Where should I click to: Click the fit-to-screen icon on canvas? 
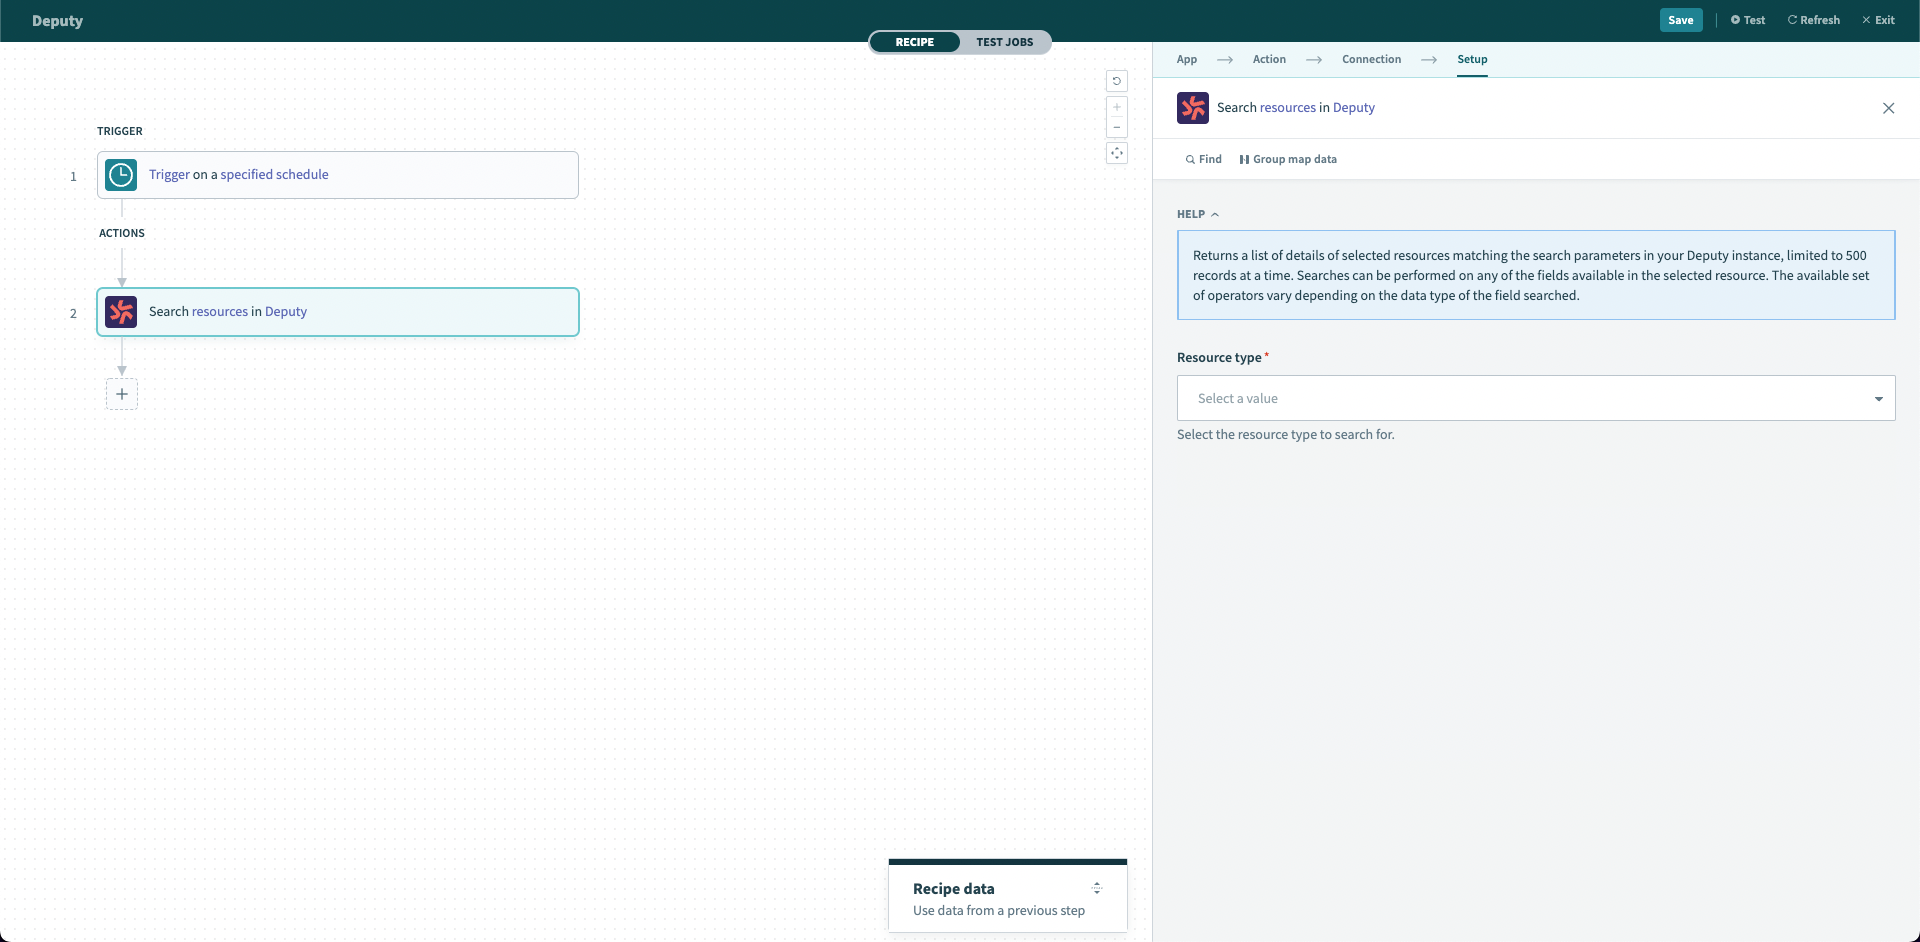click(x=1117, y=153)
